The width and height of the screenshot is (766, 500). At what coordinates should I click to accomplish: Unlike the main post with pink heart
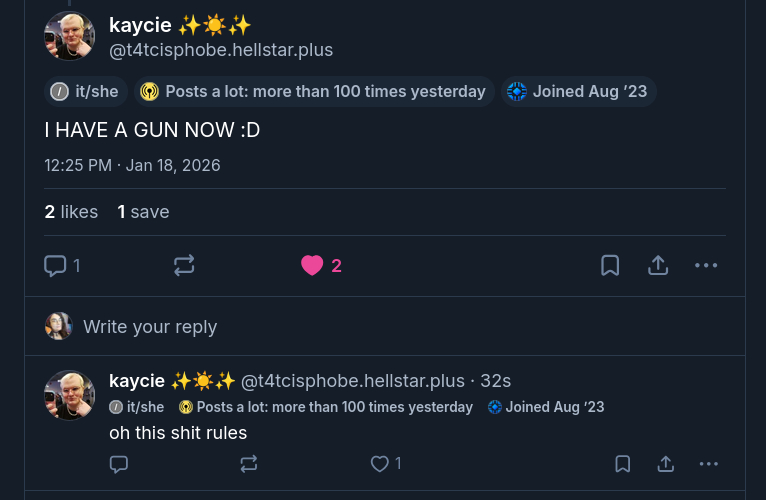coord(312,265)
